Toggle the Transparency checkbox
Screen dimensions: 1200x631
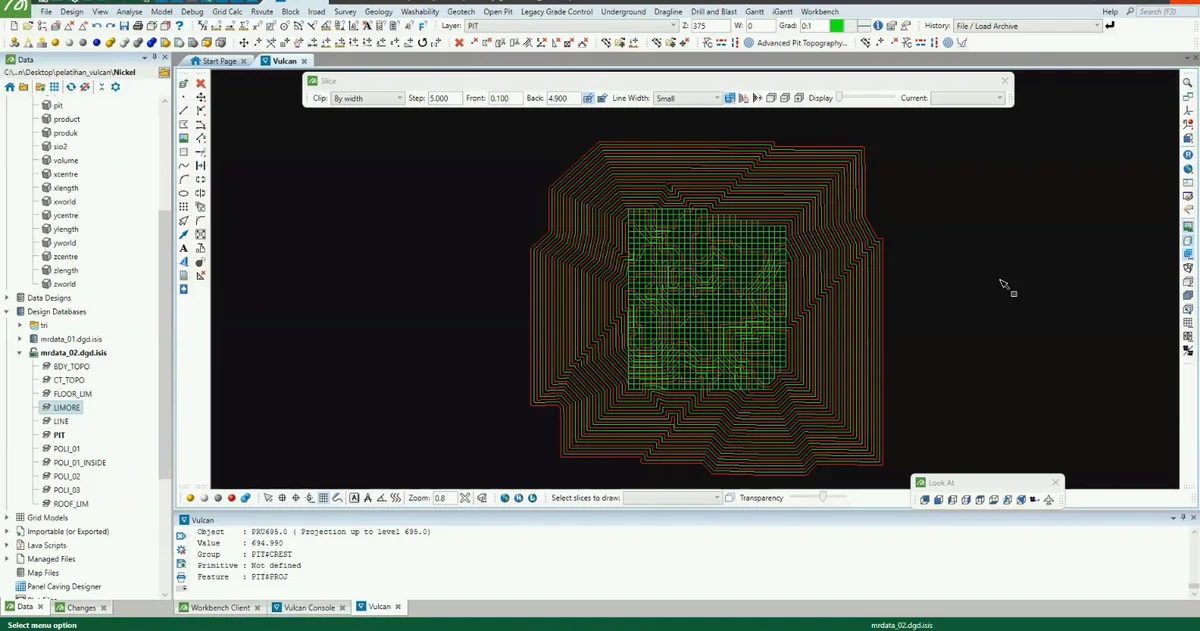click(730, 498)
